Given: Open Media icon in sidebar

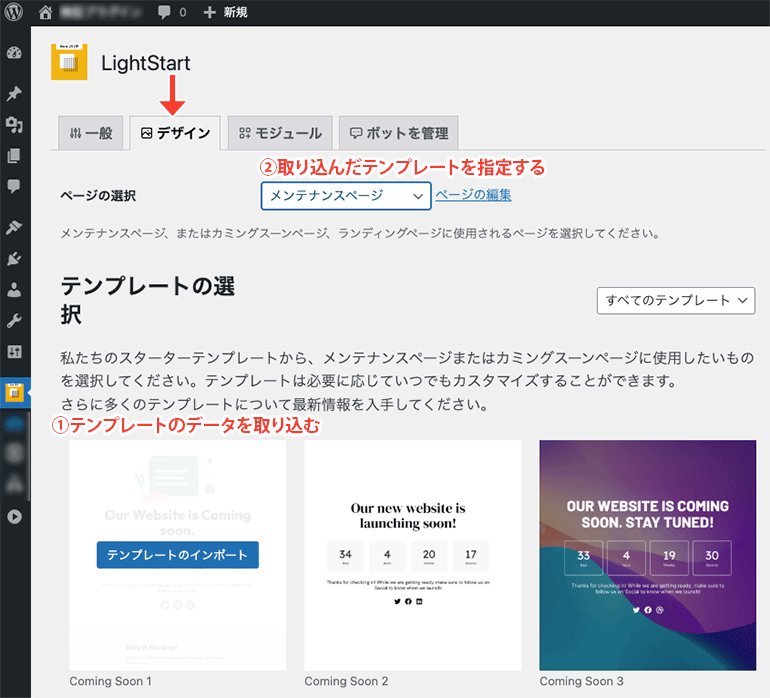Looking at the screenshot, I should (14, 125).
